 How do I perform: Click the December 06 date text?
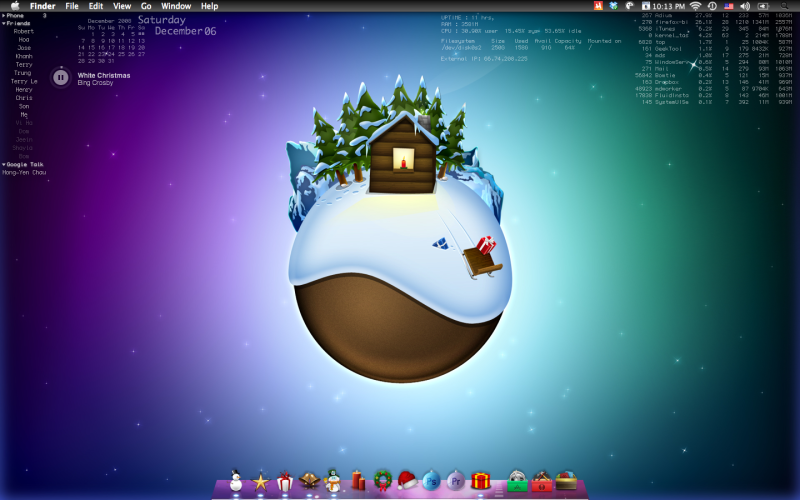coord(186,31)
